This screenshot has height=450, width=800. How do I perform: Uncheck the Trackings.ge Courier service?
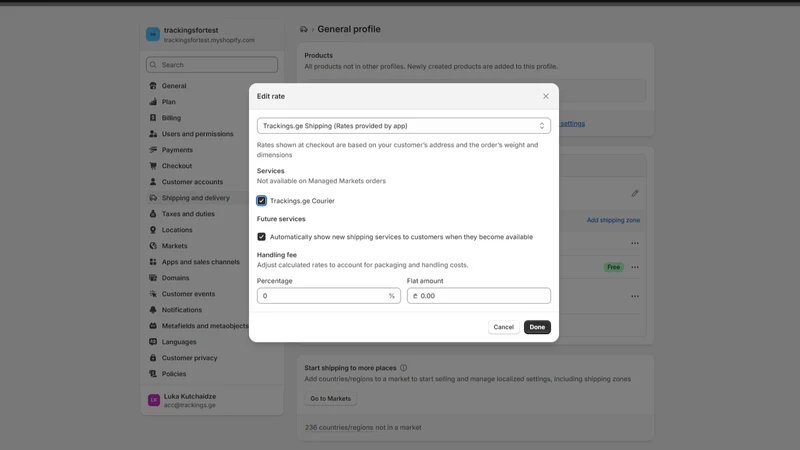[x=261, y=201]
